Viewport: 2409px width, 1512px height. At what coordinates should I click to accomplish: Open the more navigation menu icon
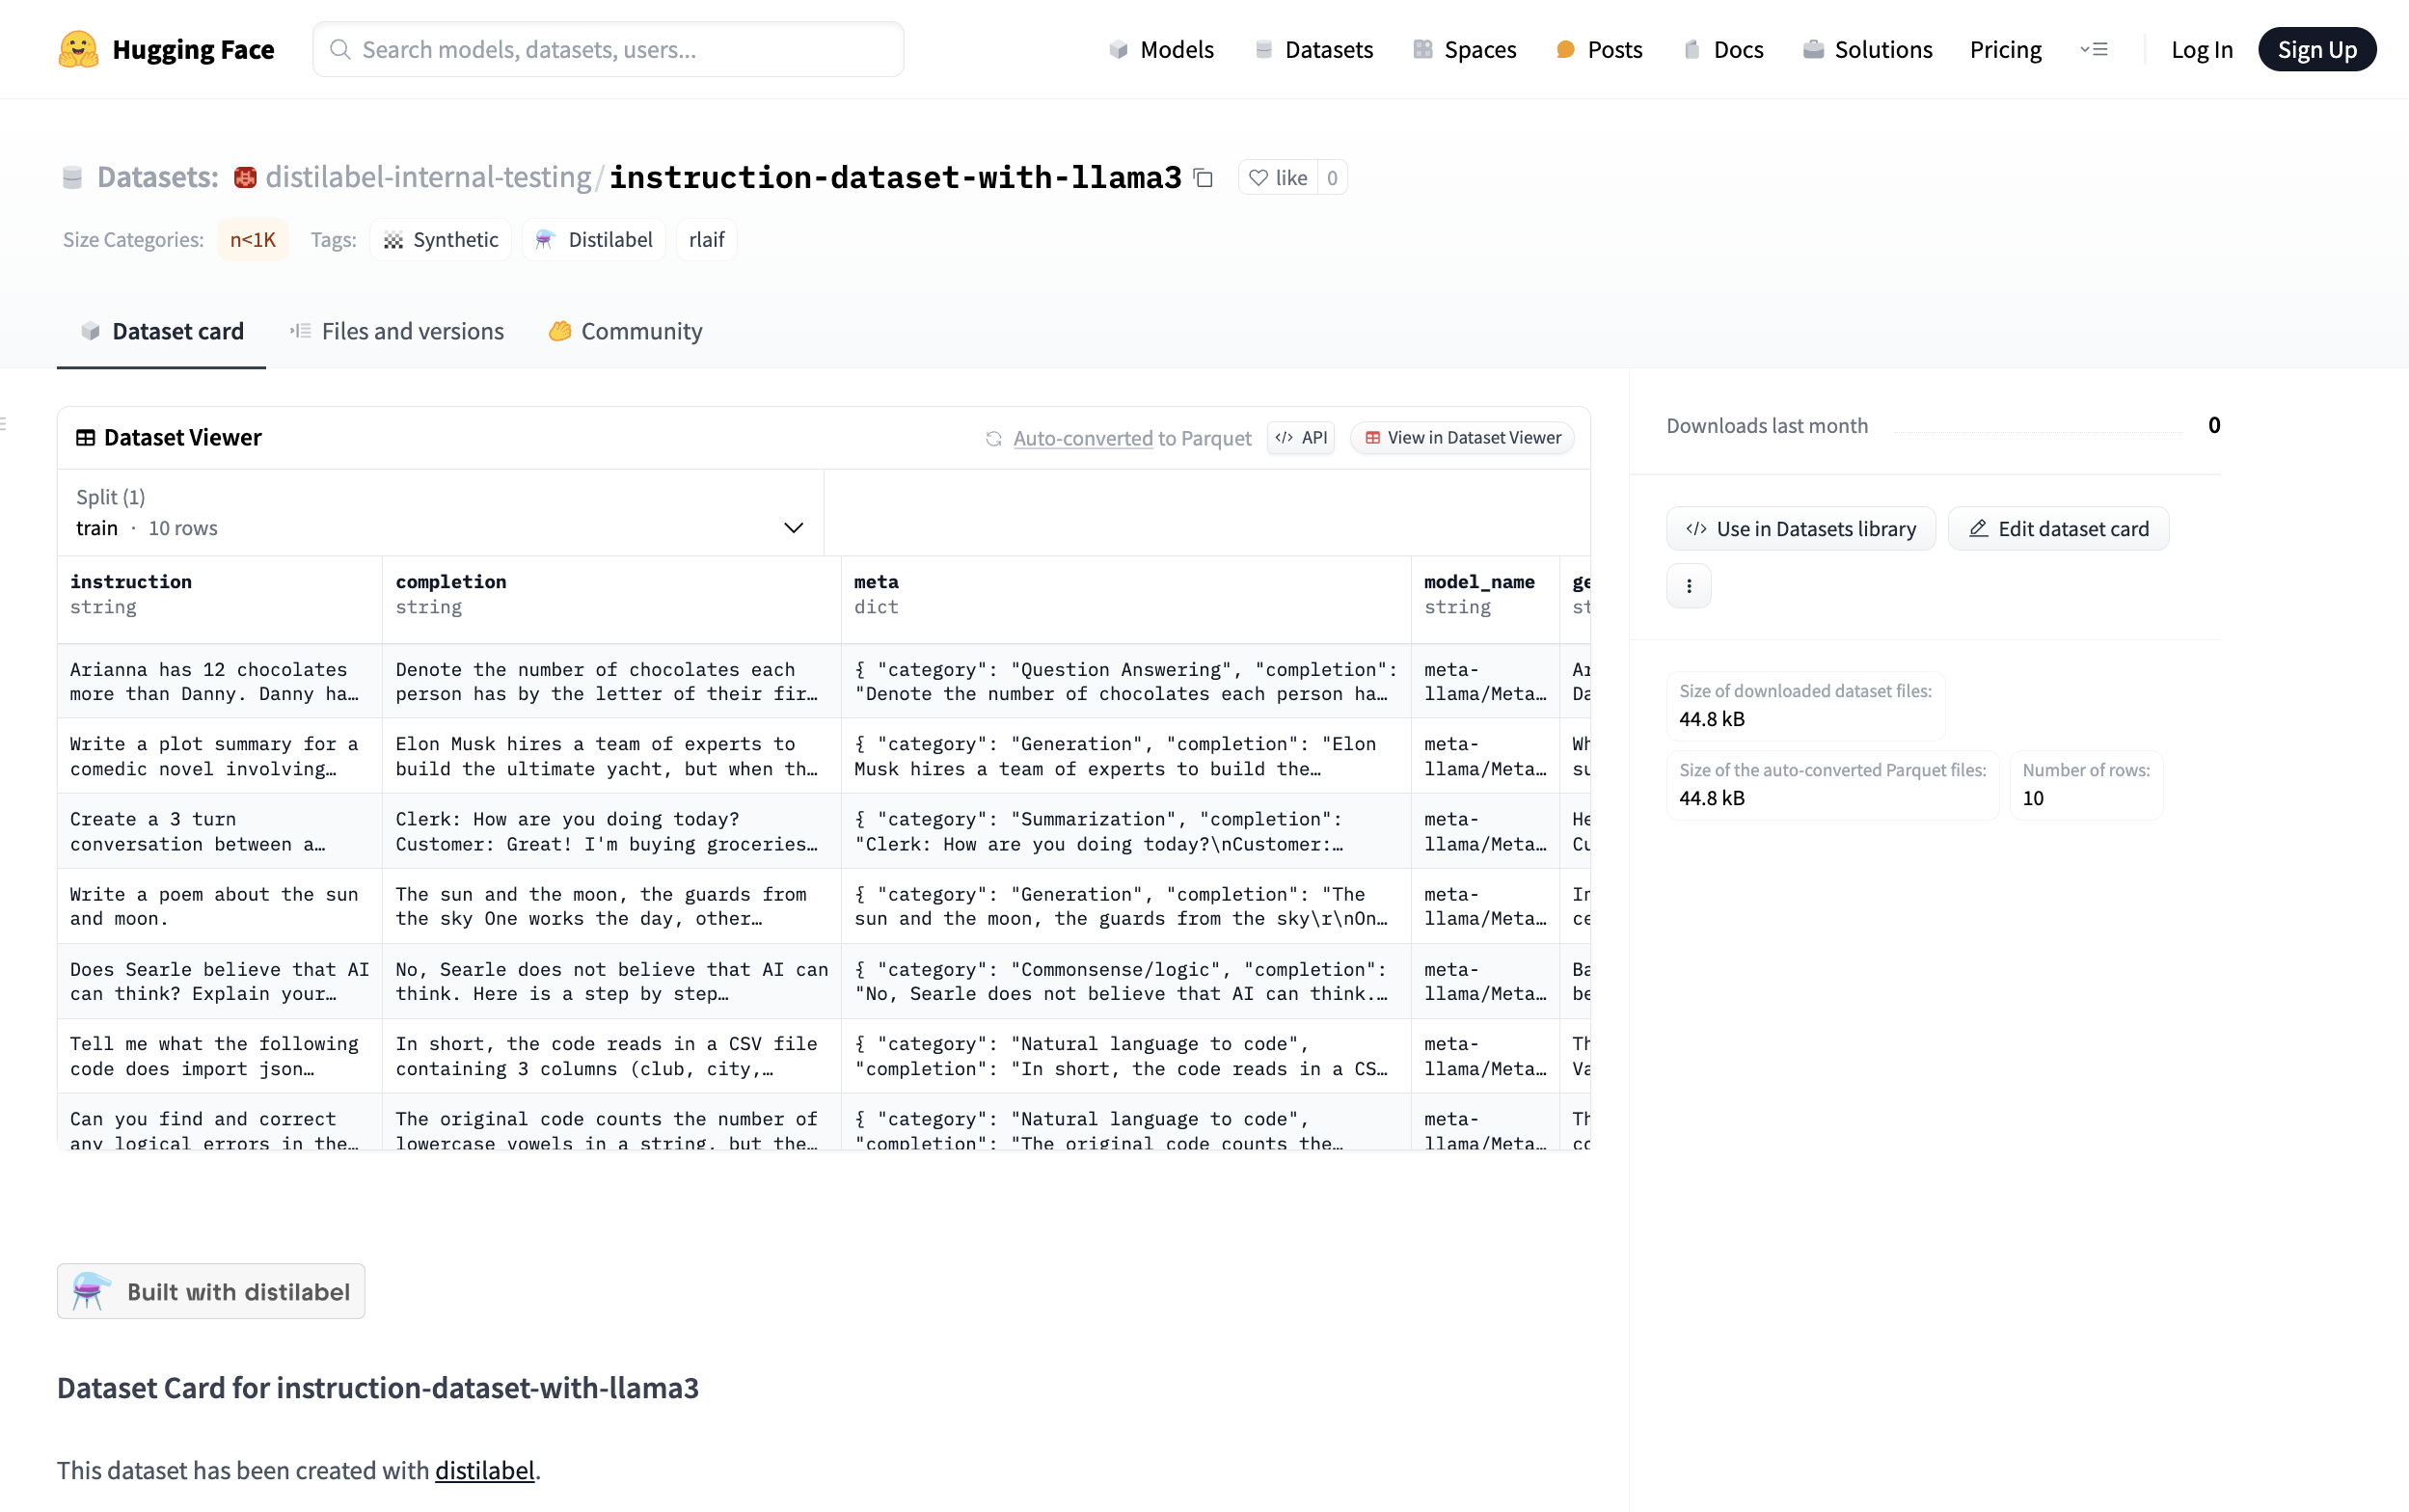pos(2094,49)
